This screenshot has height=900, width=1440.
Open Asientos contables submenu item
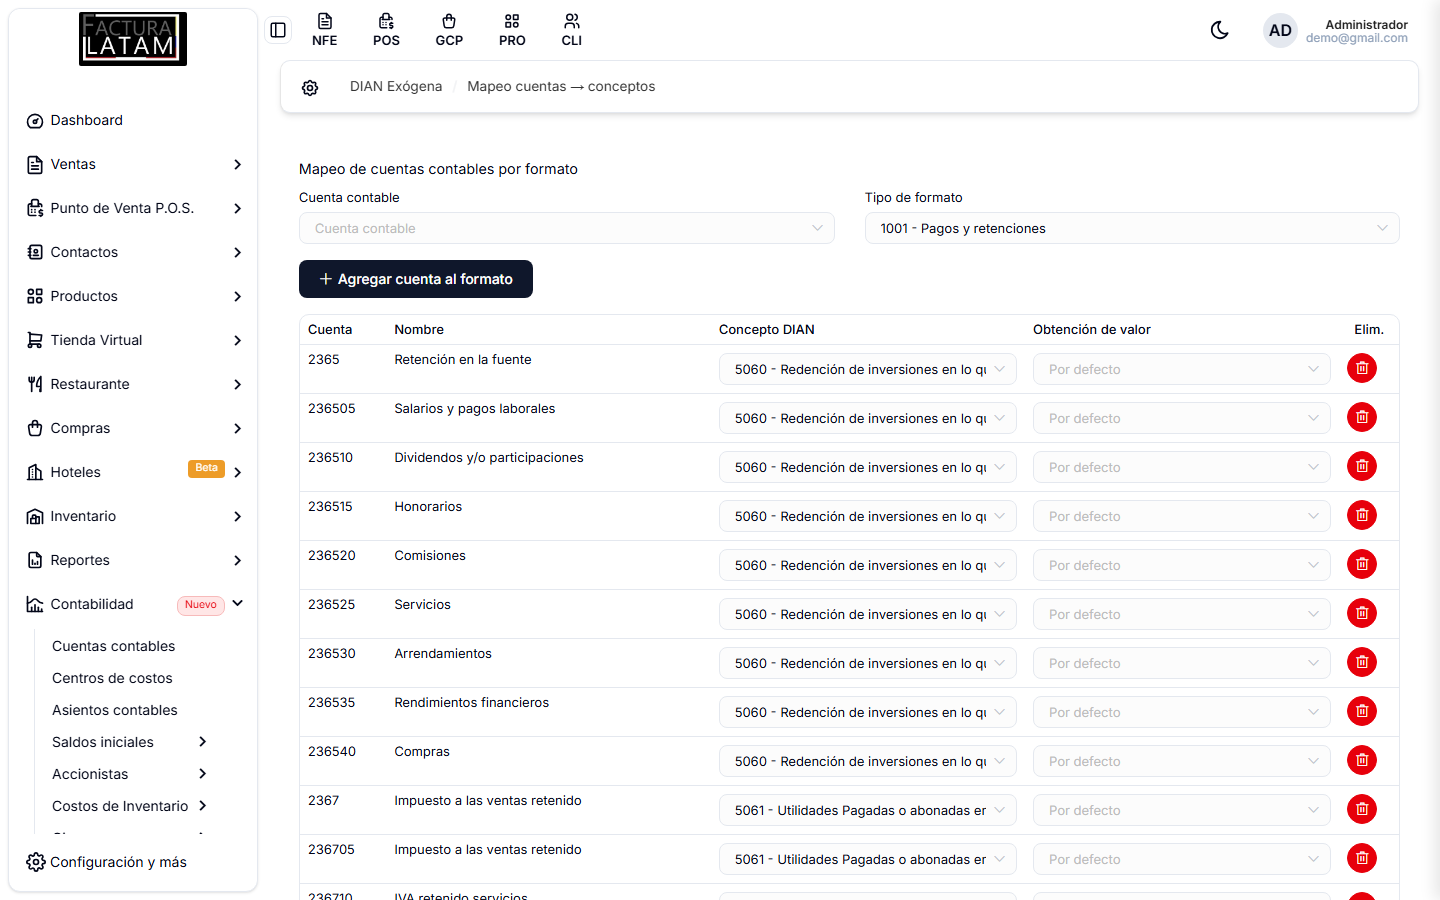click(115, 710)
